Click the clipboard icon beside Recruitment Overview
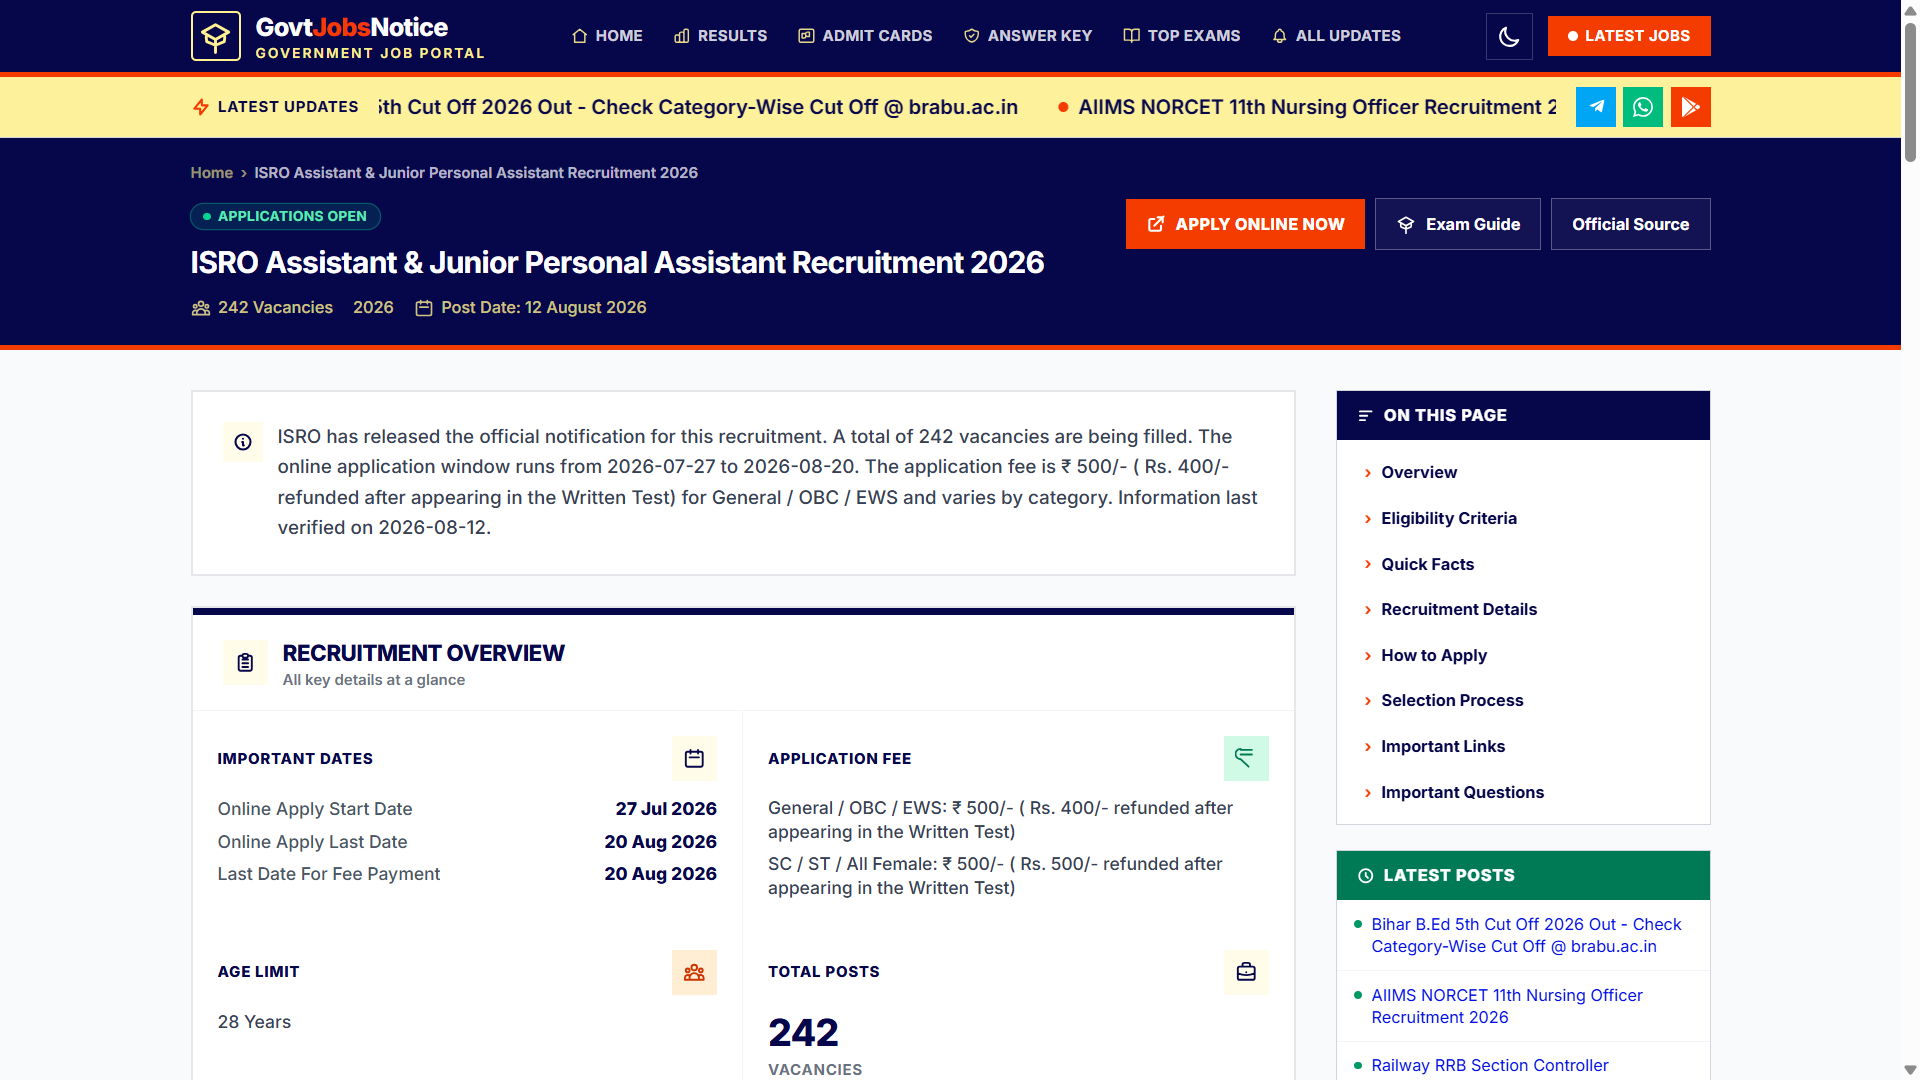The width and height of the screenshot is (1920, 1080). (245, 662)
